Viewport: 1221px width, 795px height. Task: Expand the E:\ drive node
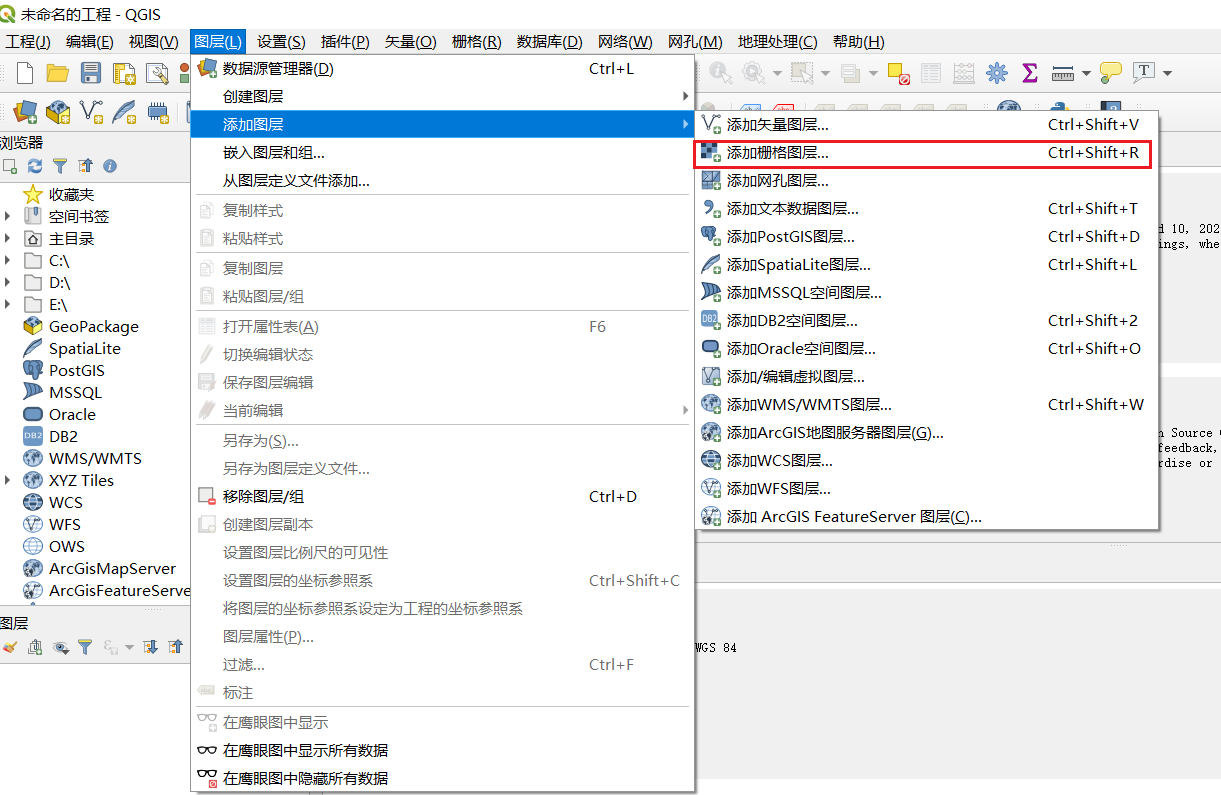[8, 304]
